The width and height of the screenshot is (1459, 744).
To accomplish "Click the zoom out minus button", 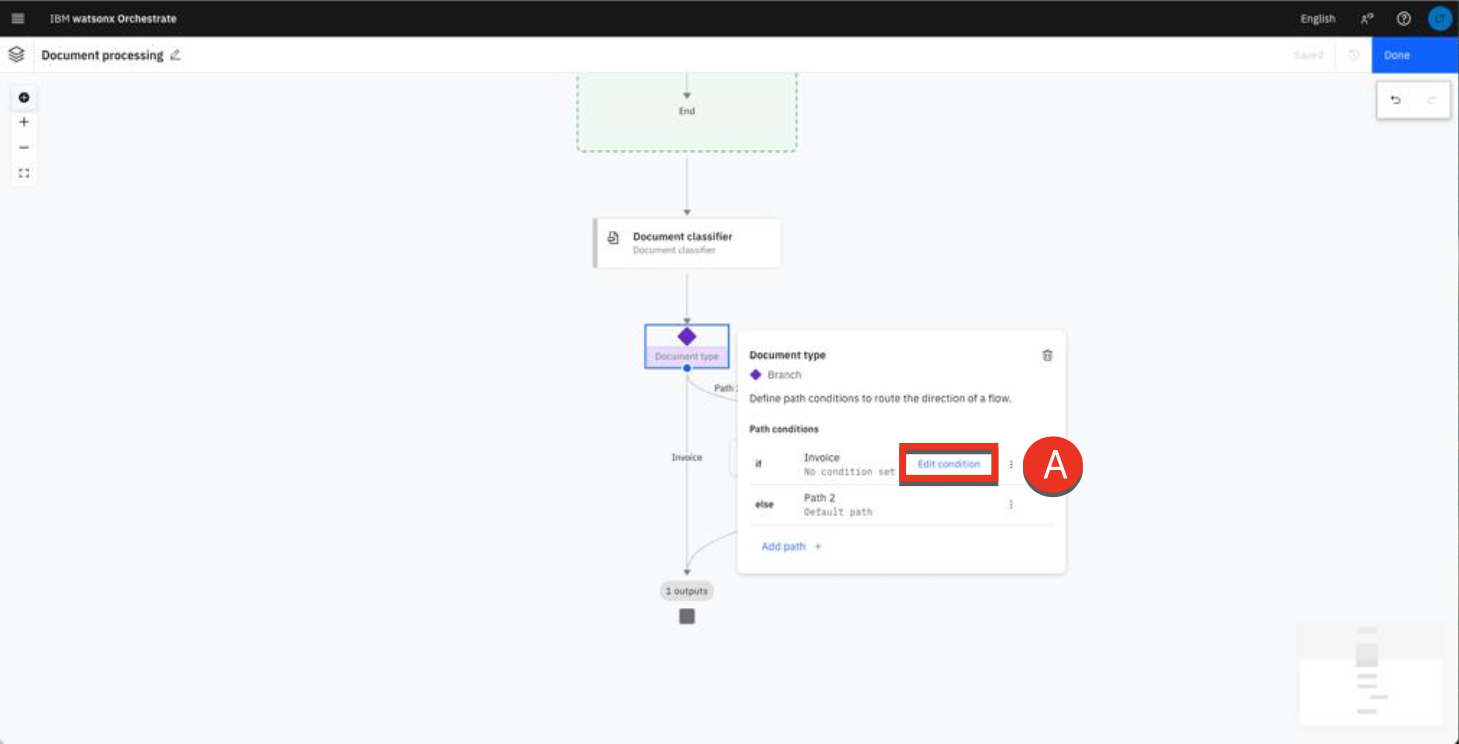I will tap(24, 147).
